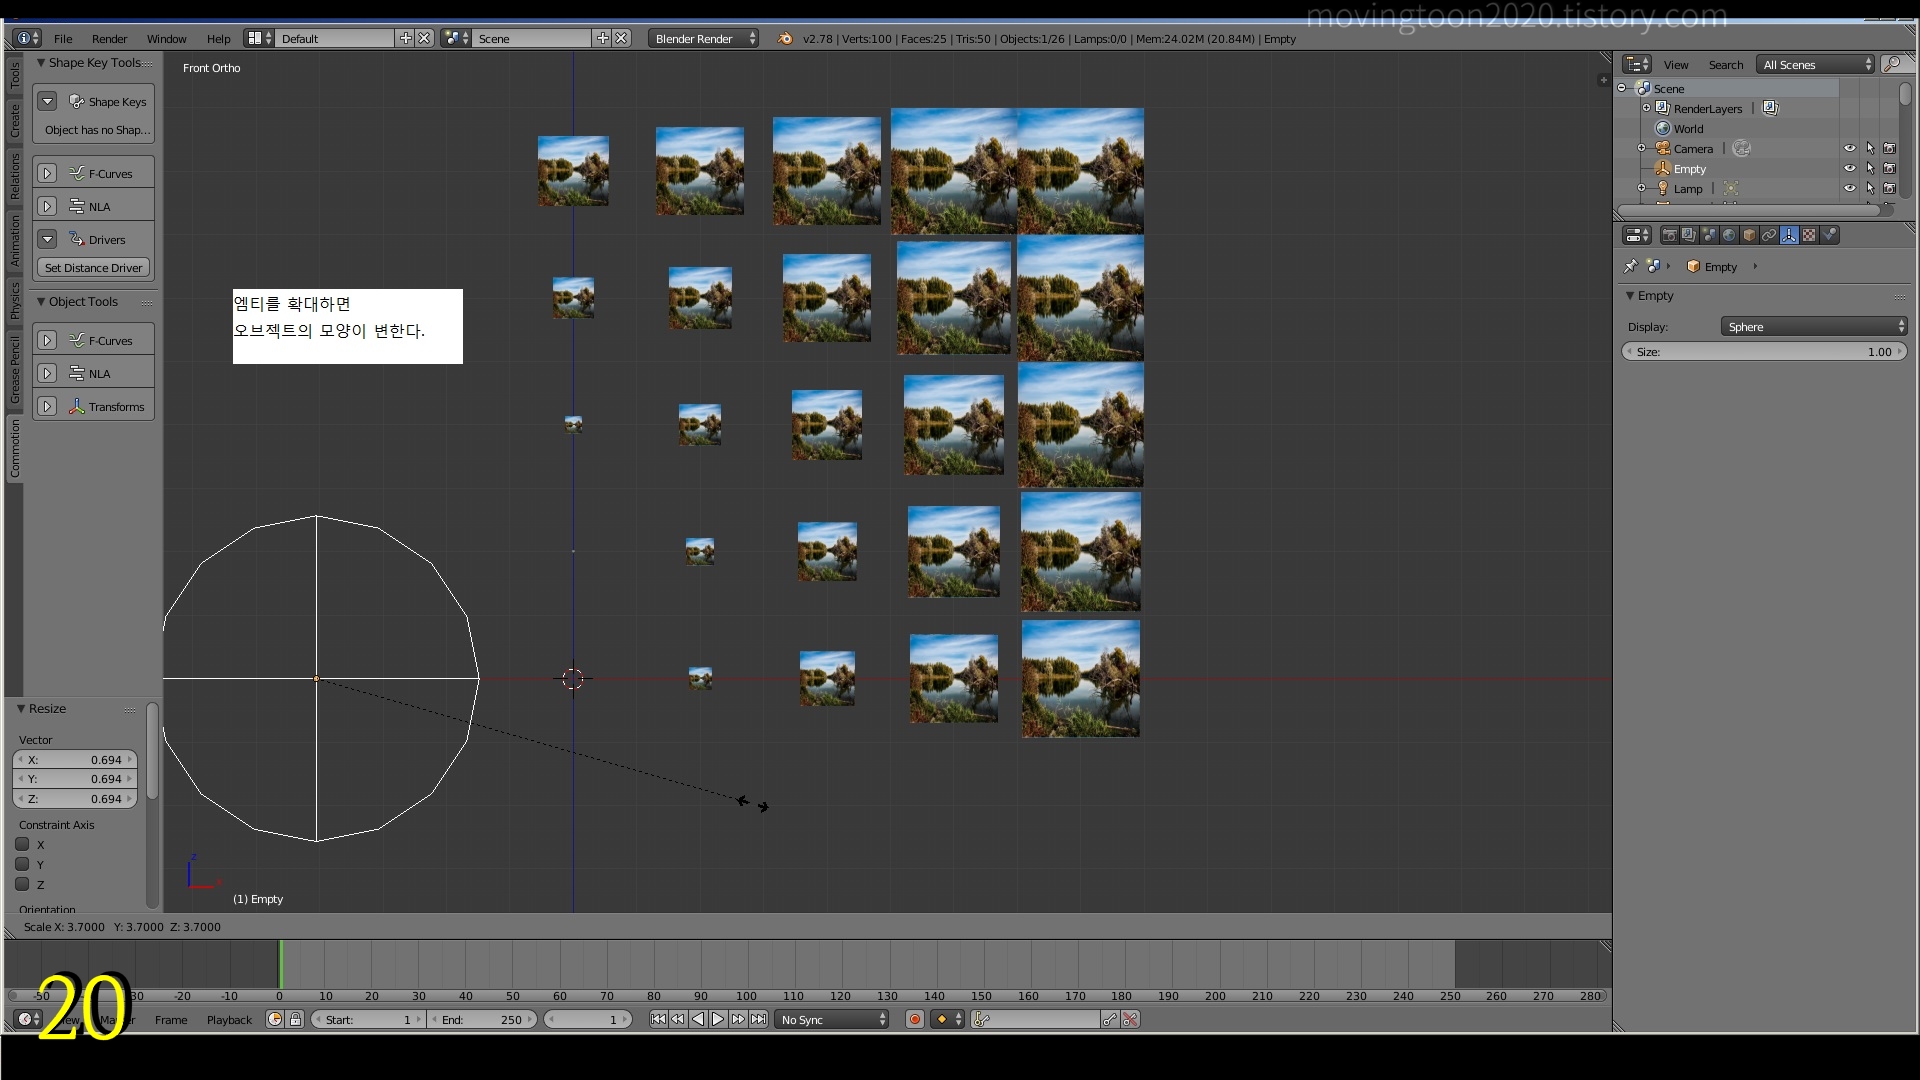Open the Constraints properties tab (chain icon)
The image size is (1920, 1080).
click(1769, 235)
